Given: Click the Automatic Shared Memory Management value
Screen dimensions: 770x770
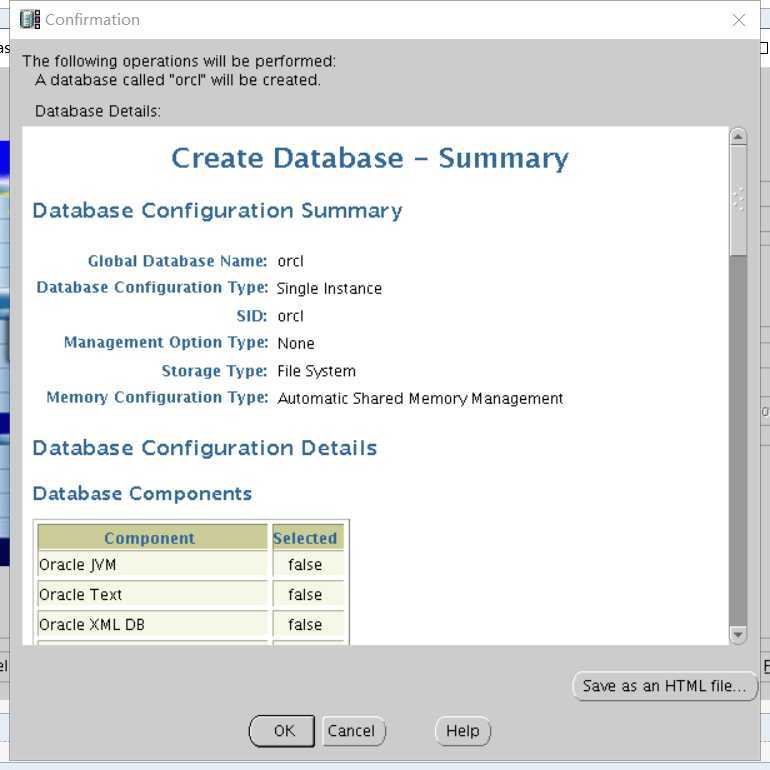Looking at the screenshot, I should (420, 398).
